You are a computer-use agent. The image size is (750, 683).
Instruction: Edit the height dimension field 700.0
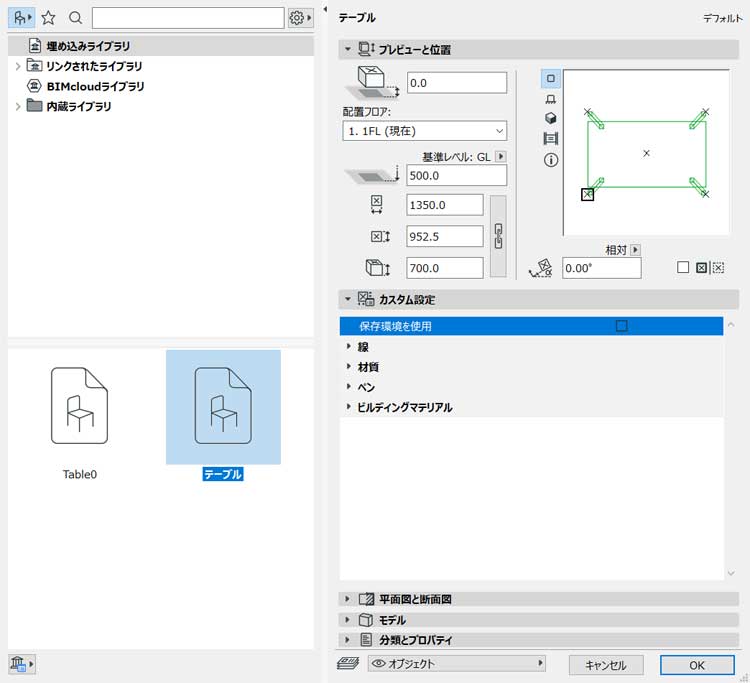pyautogui.click(x=444, y=268)
